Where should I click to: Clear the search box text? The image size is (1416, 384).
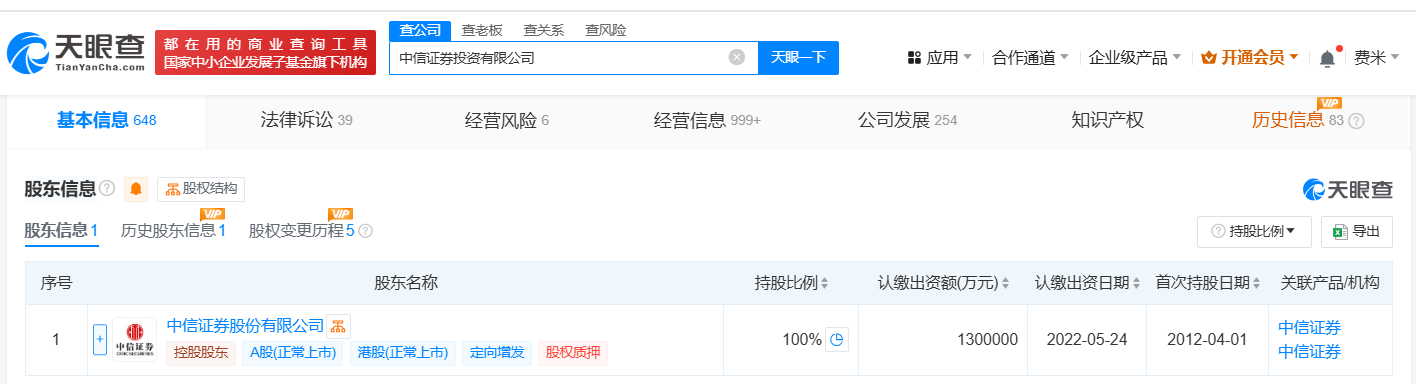[x=737, y=58]
